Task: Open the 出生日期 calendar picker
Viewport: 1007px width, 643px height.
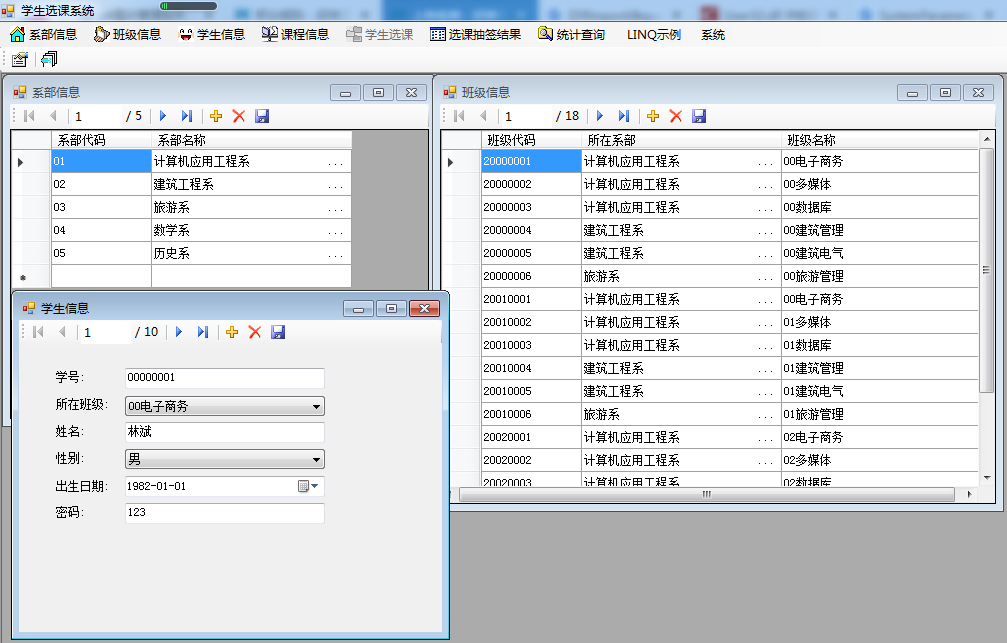Action: 308,486
